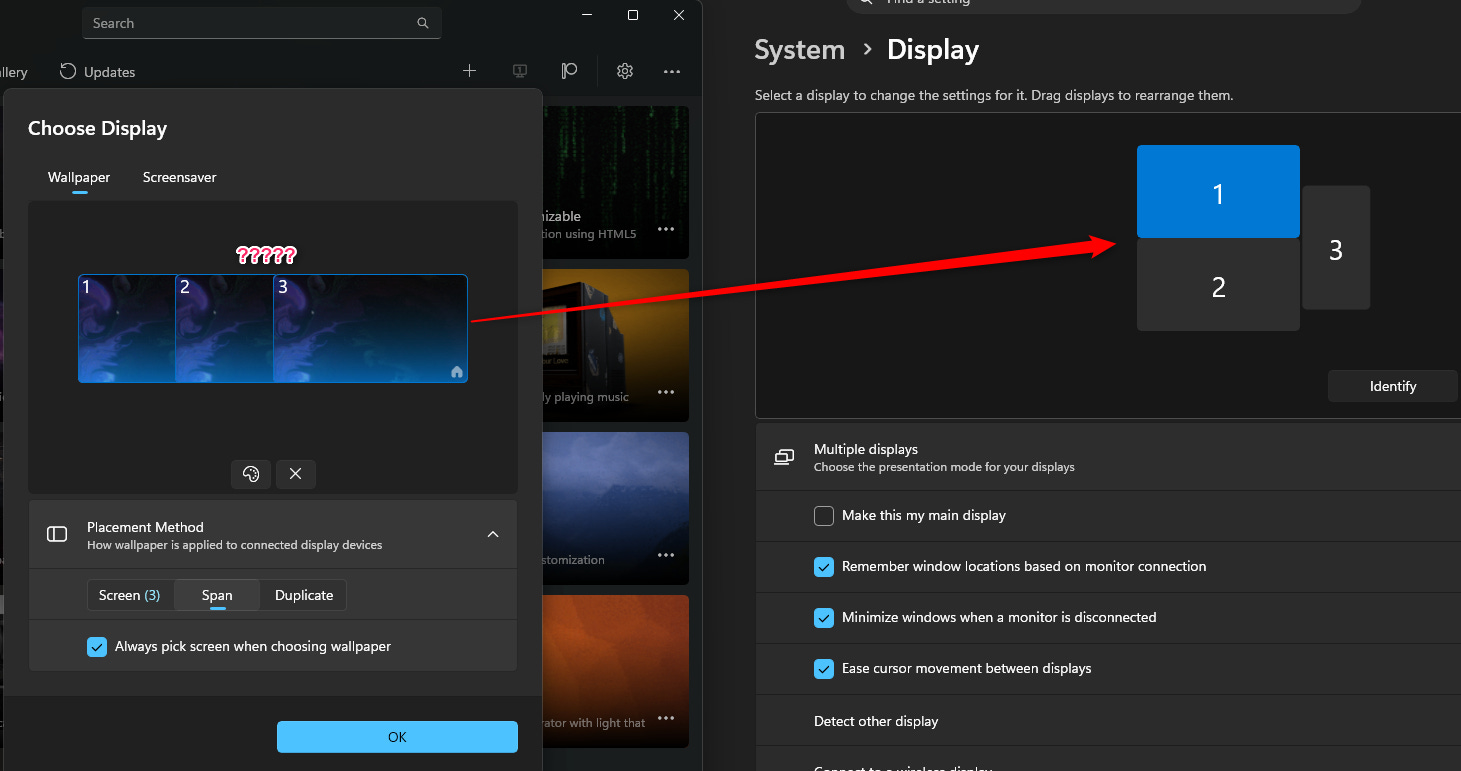Select display 2 thumbnail in Choose Display
The image size is (1461, 771).
pyautogui.click(x=225, y=328)
